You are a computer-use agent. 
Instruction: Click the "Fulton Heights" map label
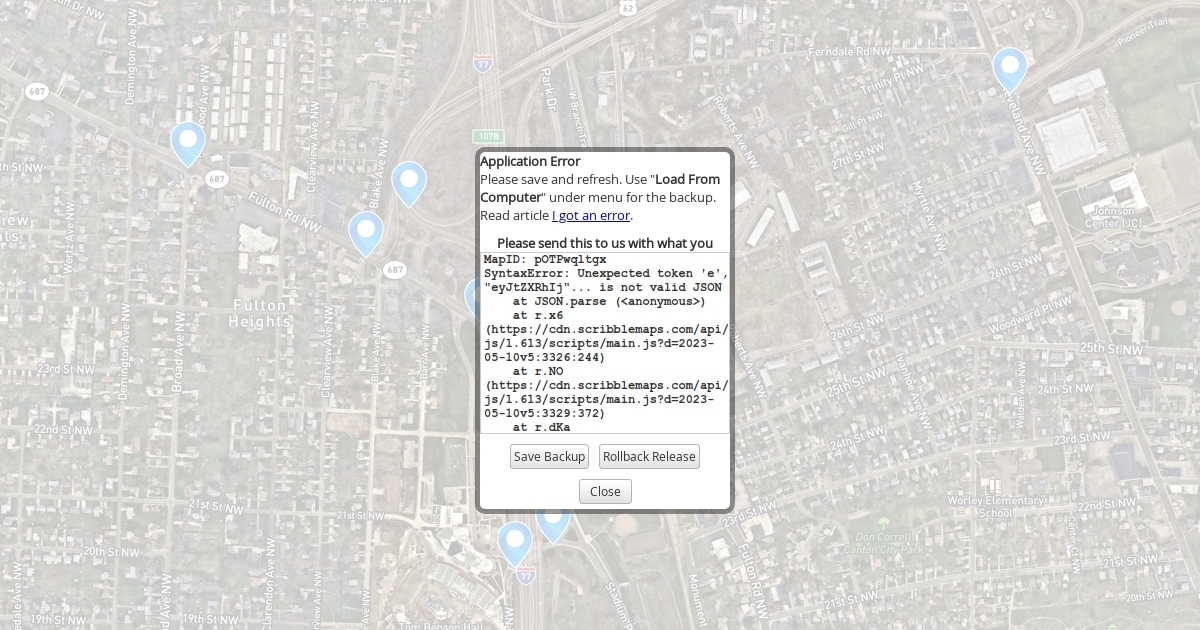259,313
